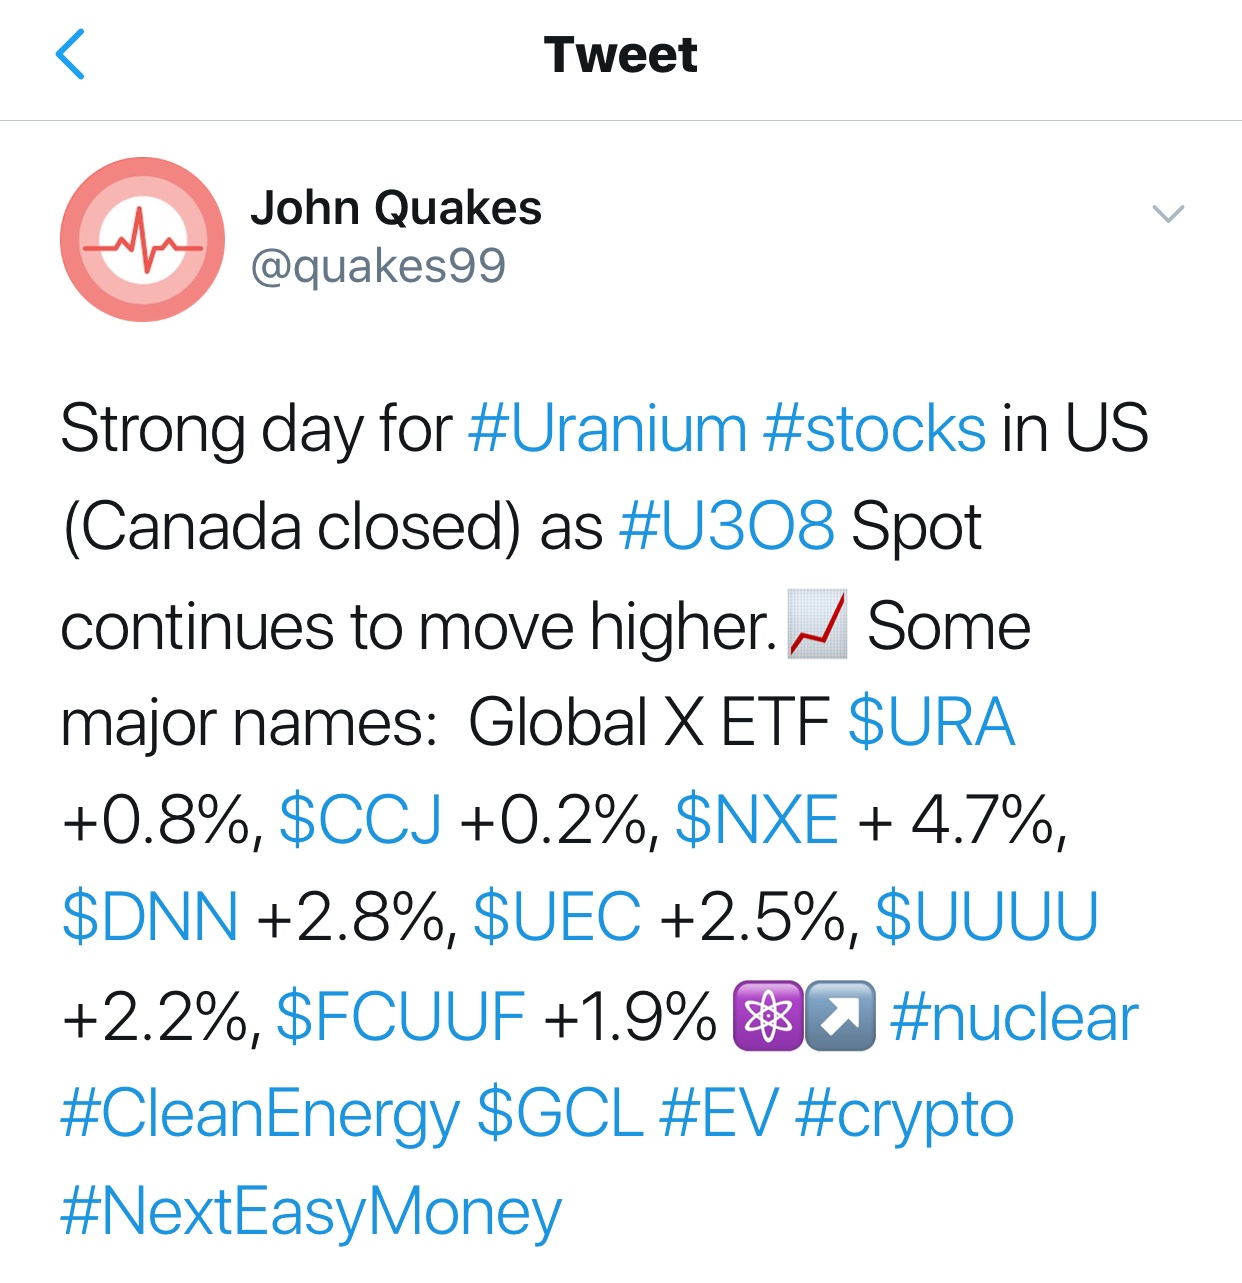This screenshot has width=1242, height=1283.
Task: Open the #NextEasyMoney hashtag
Action: (x=311, y=1212)
